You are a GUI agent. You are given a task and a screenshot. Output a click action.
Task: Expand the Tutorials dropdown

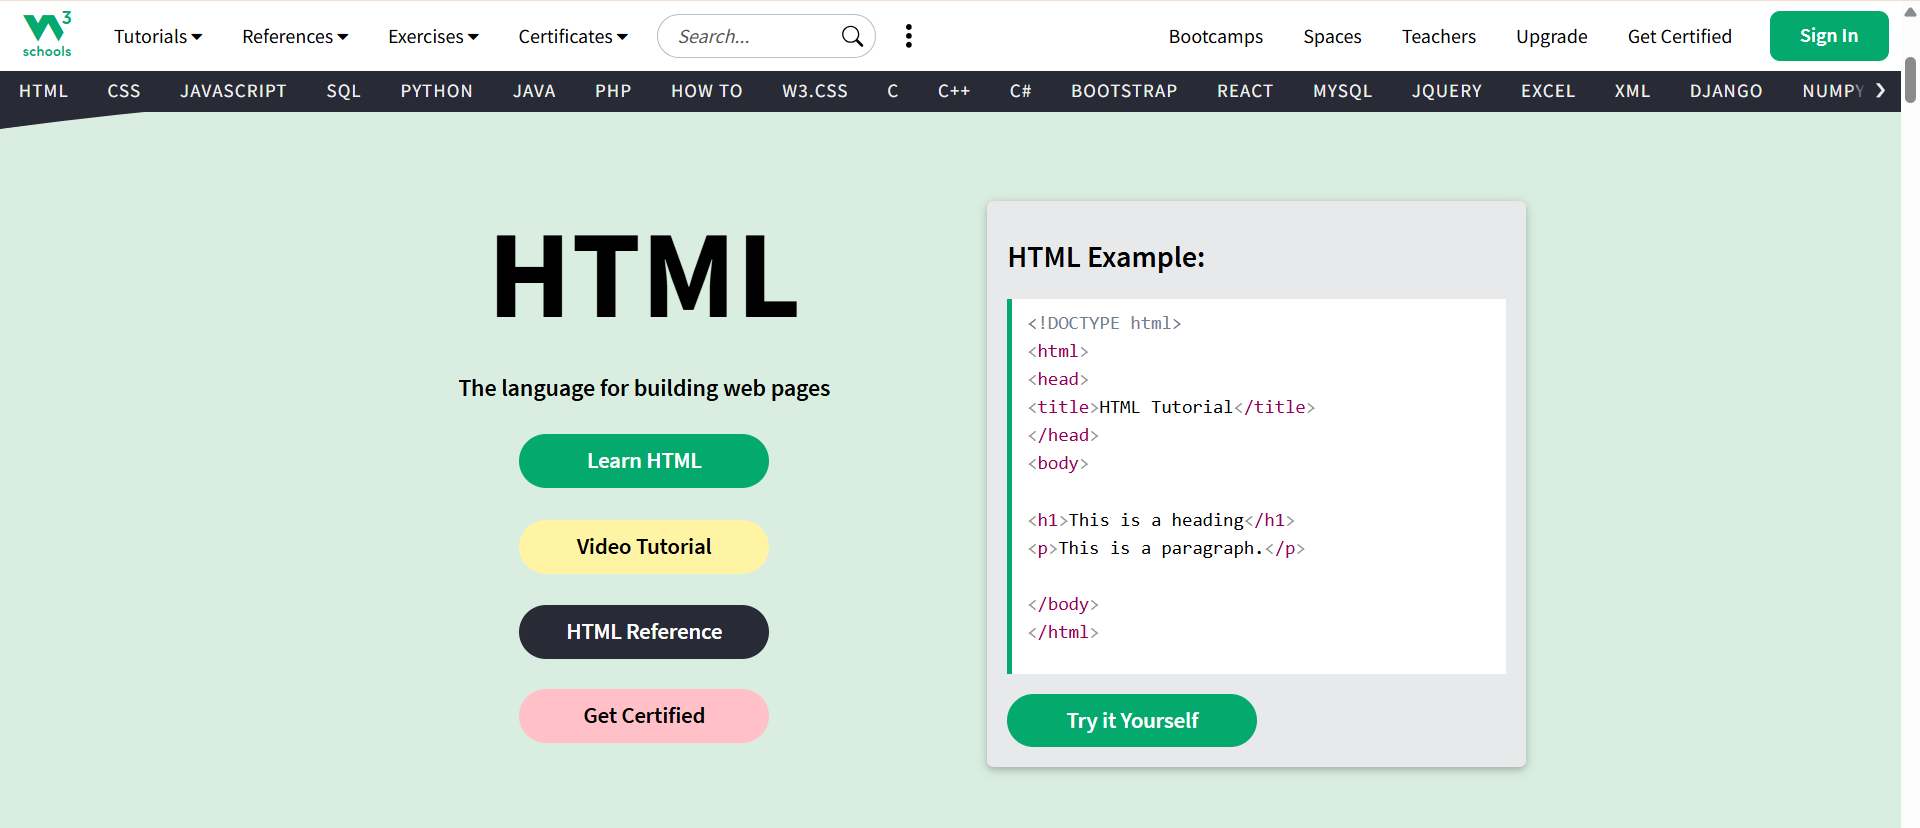pyautogui.click(x=157, y=36)
